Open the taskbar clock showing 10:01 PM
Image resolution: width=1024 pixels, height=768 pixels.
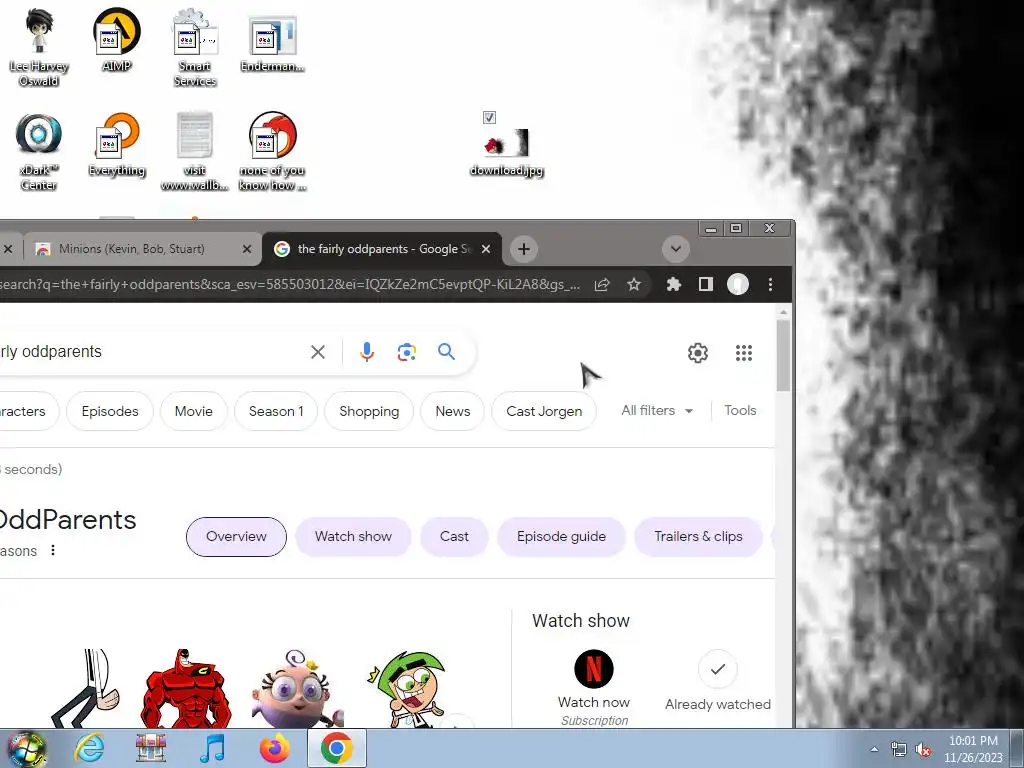coord(973,749)
